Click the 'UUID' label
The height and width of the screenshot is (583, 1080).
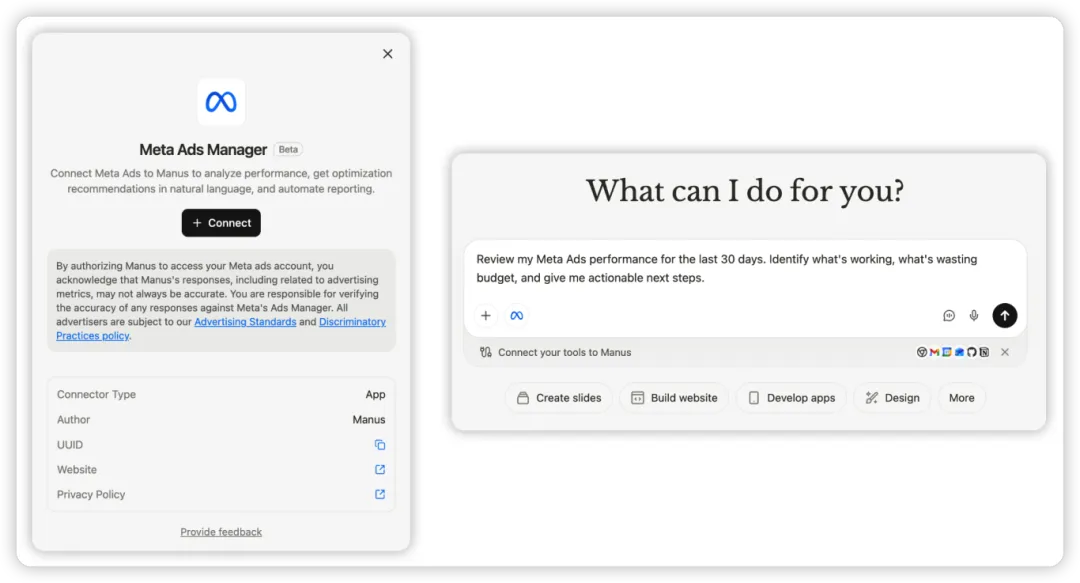tap(70, 444)
